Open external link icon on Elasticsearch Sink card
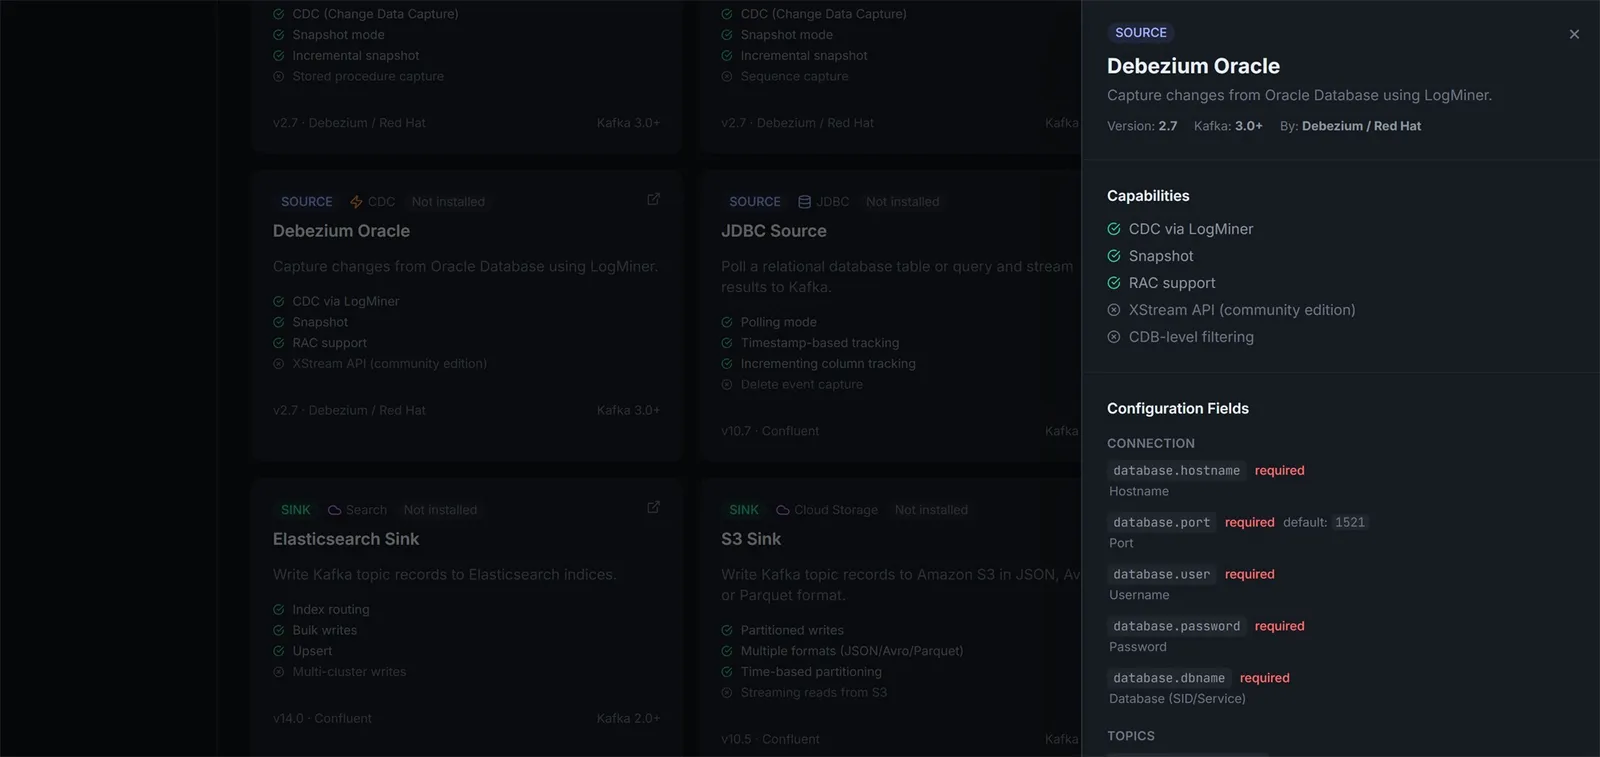Screen dimensions: 1600x757 click(653, 507)
